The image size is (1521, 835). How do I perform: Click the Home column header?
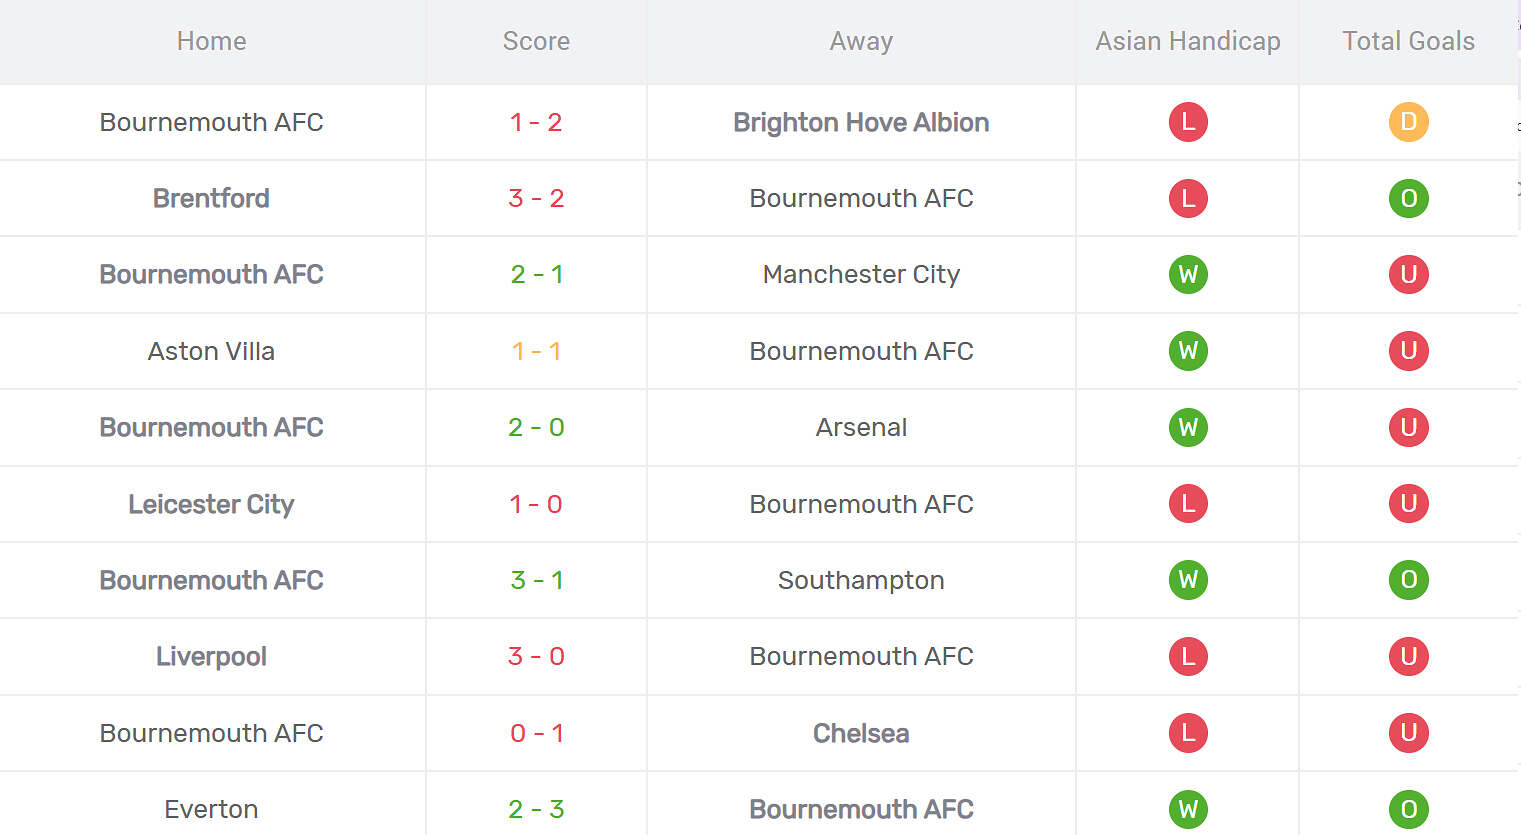point(211,41)
